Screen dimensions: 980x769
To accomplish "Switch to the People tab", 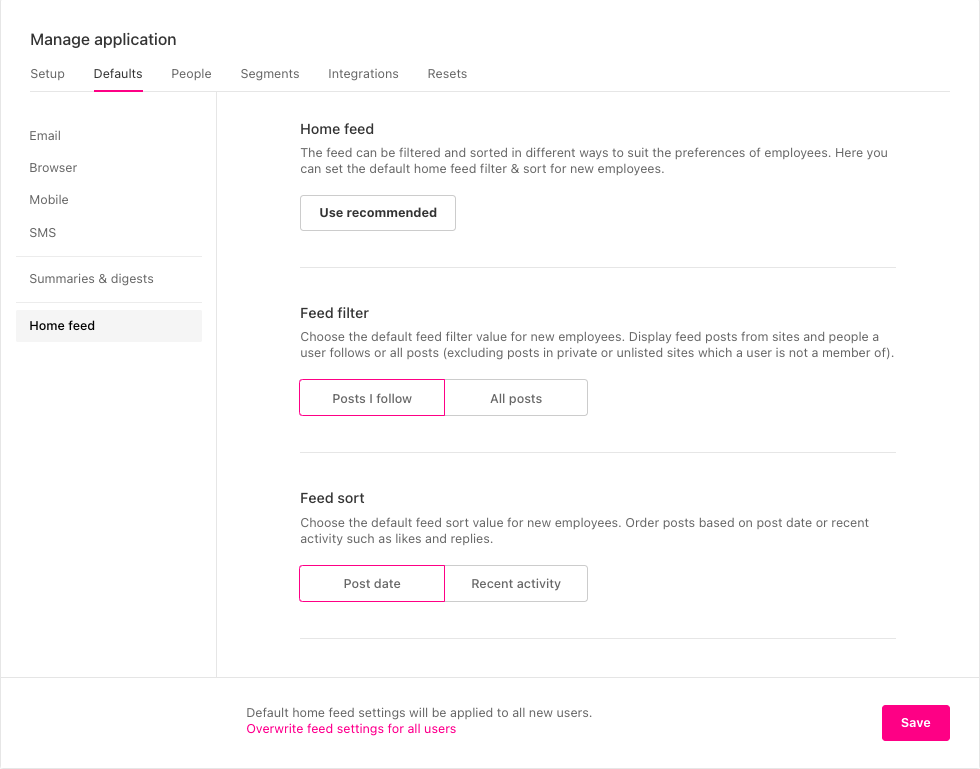I will pyautogui.click(x=191, y=74).
